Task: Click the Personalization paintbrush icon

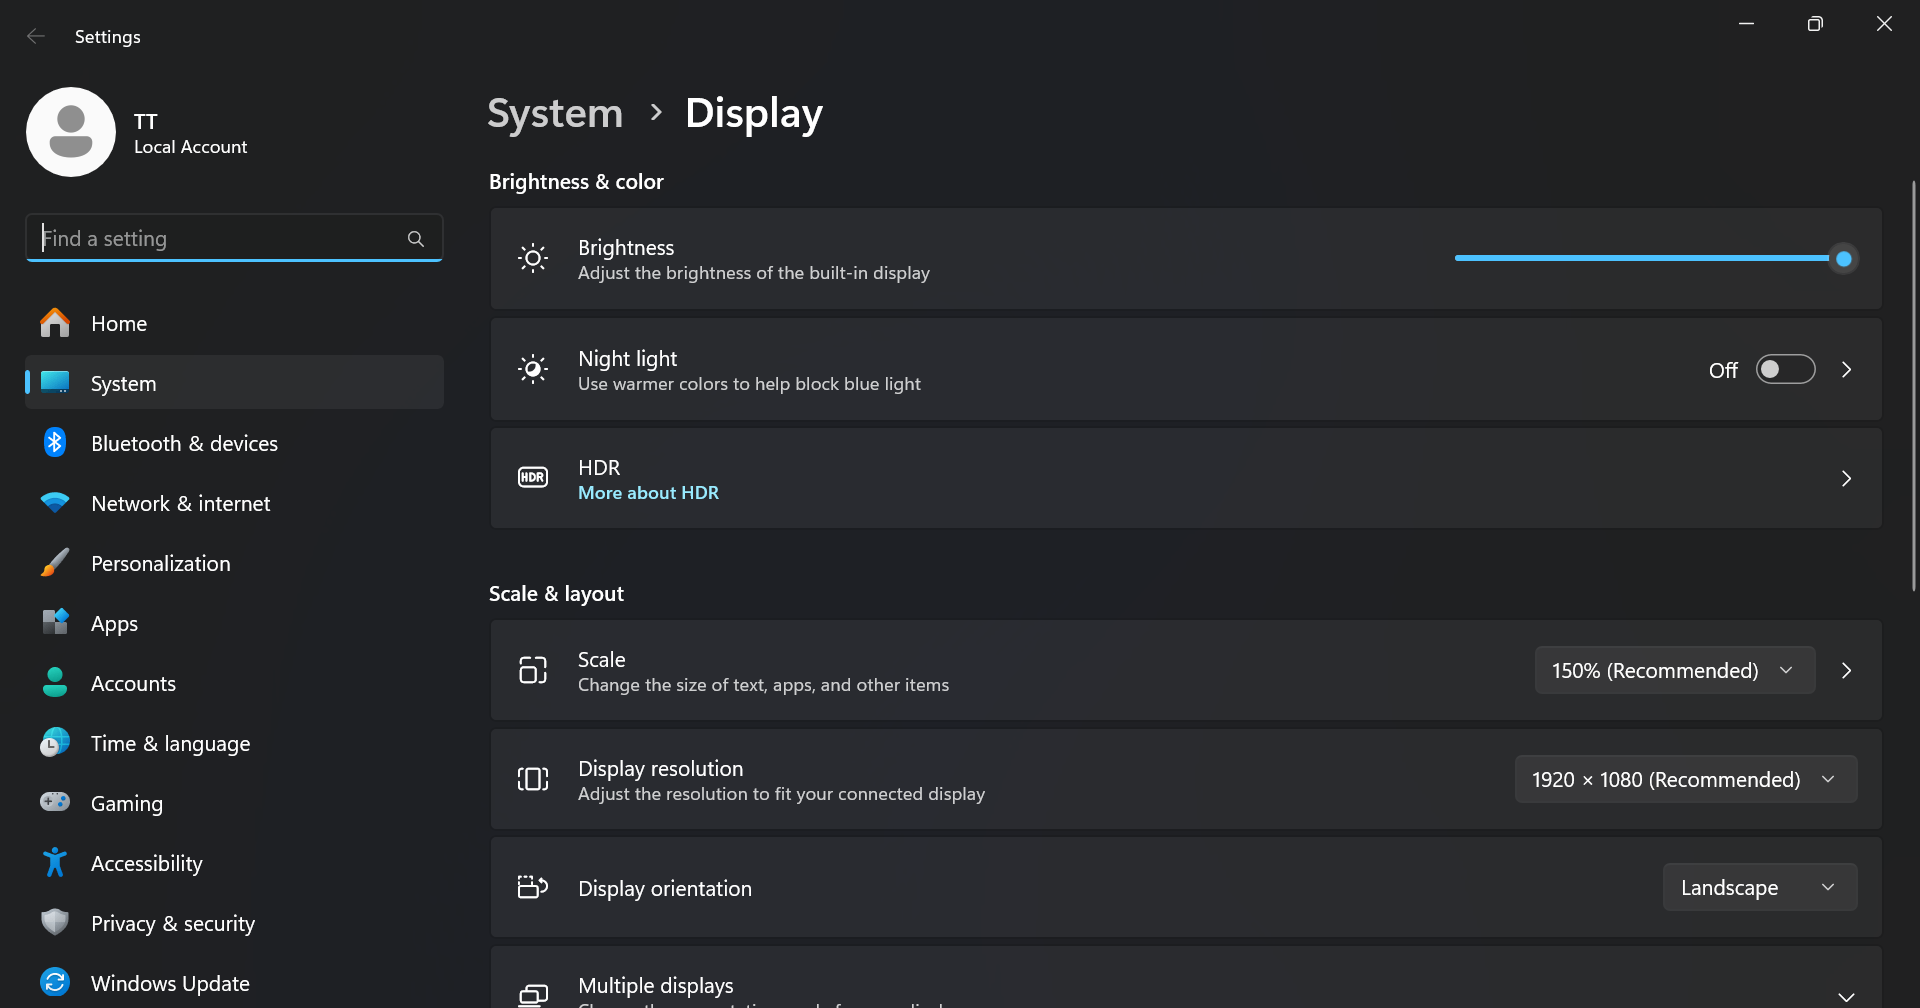Action: tap(55, 563)
